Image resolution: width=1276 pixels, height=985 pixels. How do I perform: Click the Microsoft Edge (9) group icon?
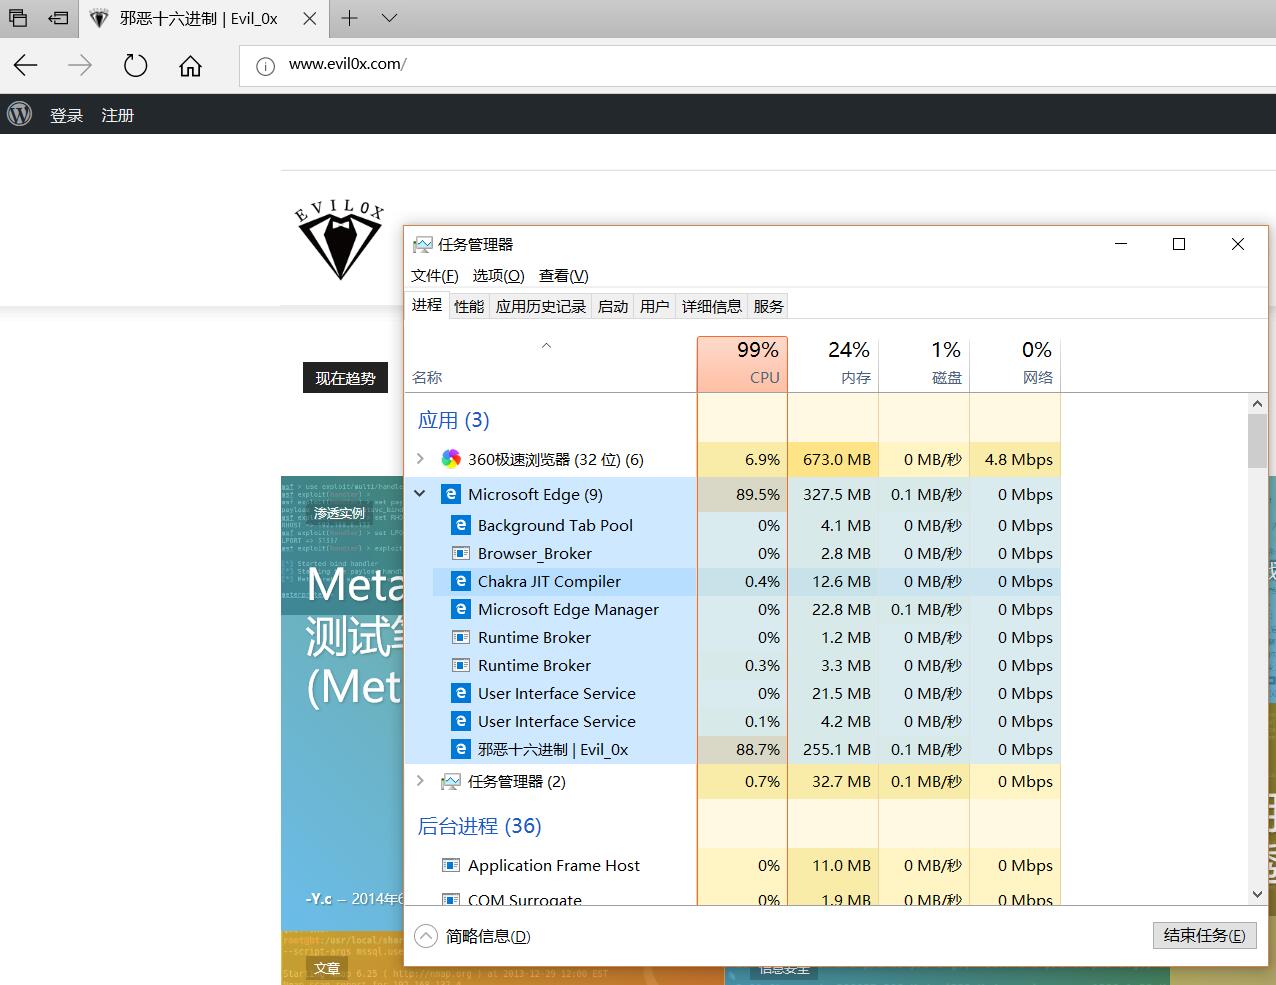point(451,494)
